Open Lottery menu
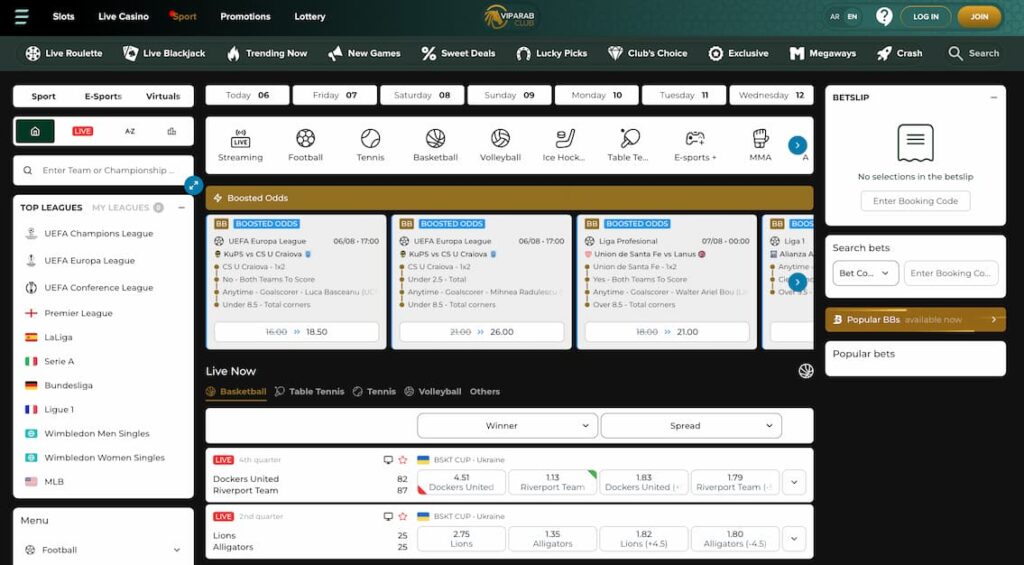The width and height of the screenshot is (1024, 565). pos(310,16)
